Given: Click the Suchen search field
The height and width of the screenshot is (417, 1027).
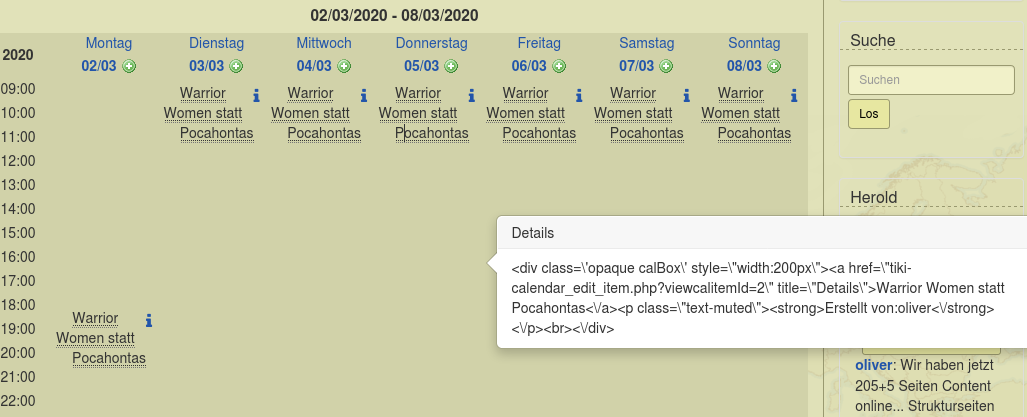Looking at the screenshot, I should (x=931, y=80).
